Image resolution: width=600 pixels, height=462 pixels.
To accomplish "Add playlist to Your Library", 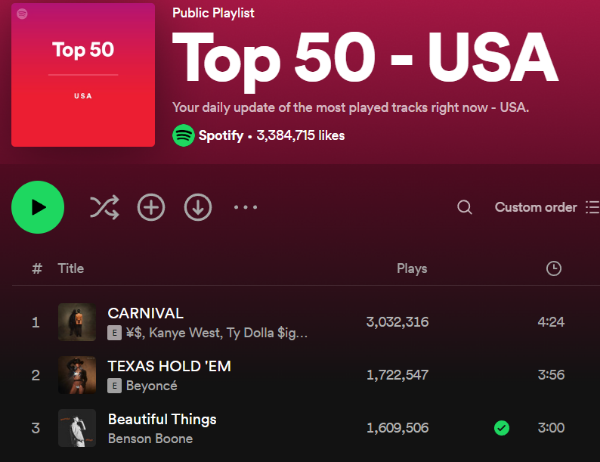I will tap(151, 207).
